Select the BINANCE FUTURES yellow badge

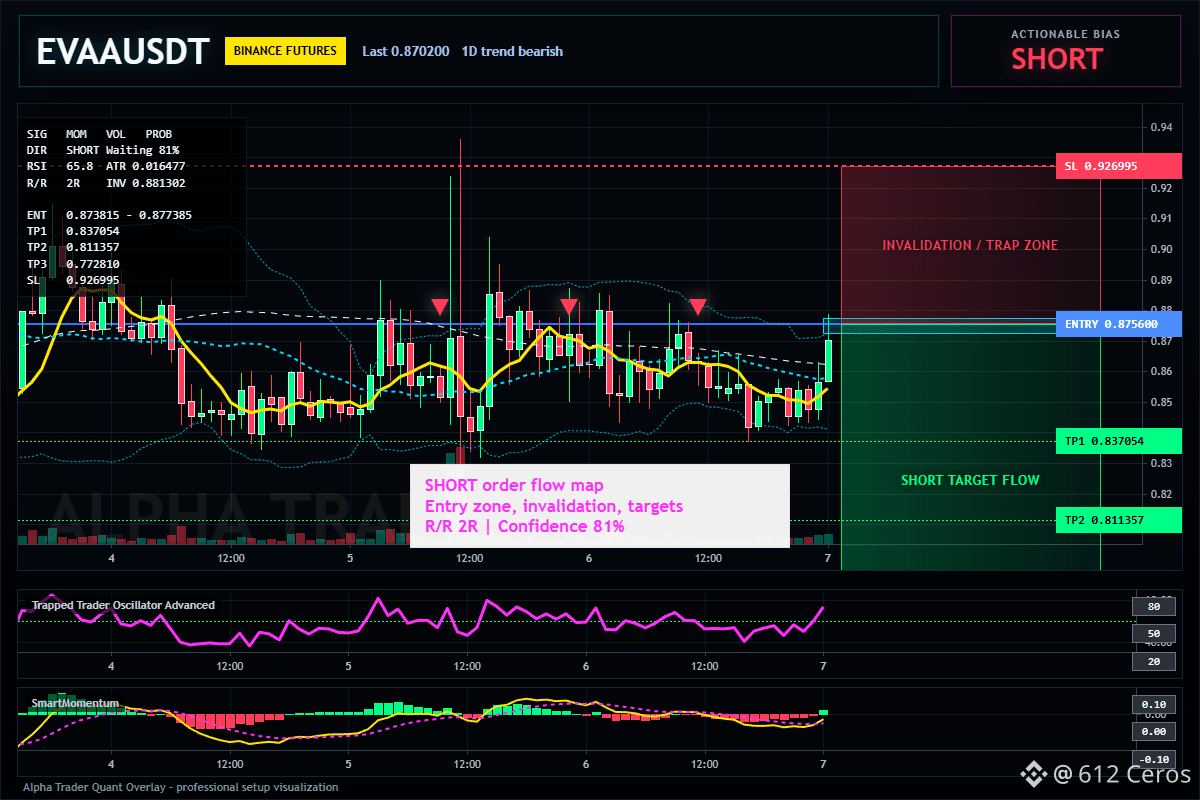285,51
